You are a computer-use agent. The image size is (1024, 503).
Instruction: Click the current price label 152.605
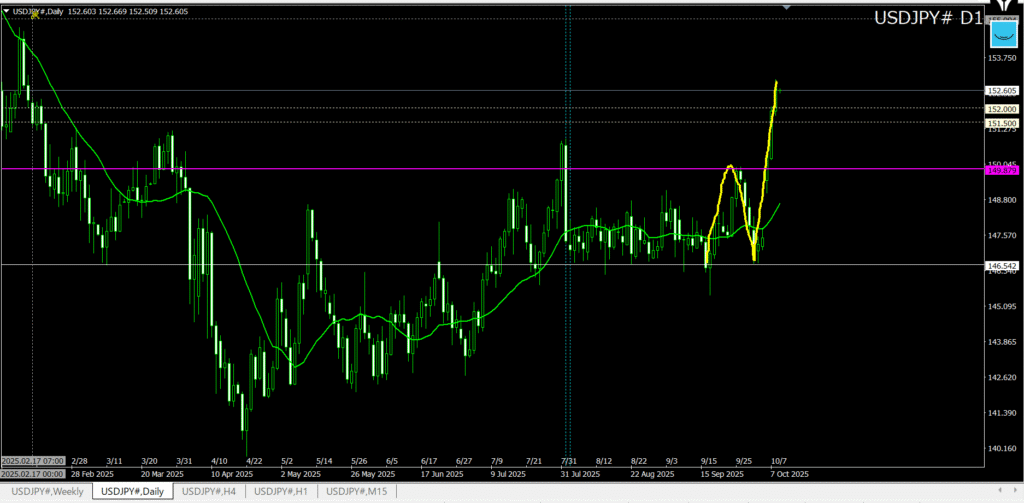tap(1002, 91)
